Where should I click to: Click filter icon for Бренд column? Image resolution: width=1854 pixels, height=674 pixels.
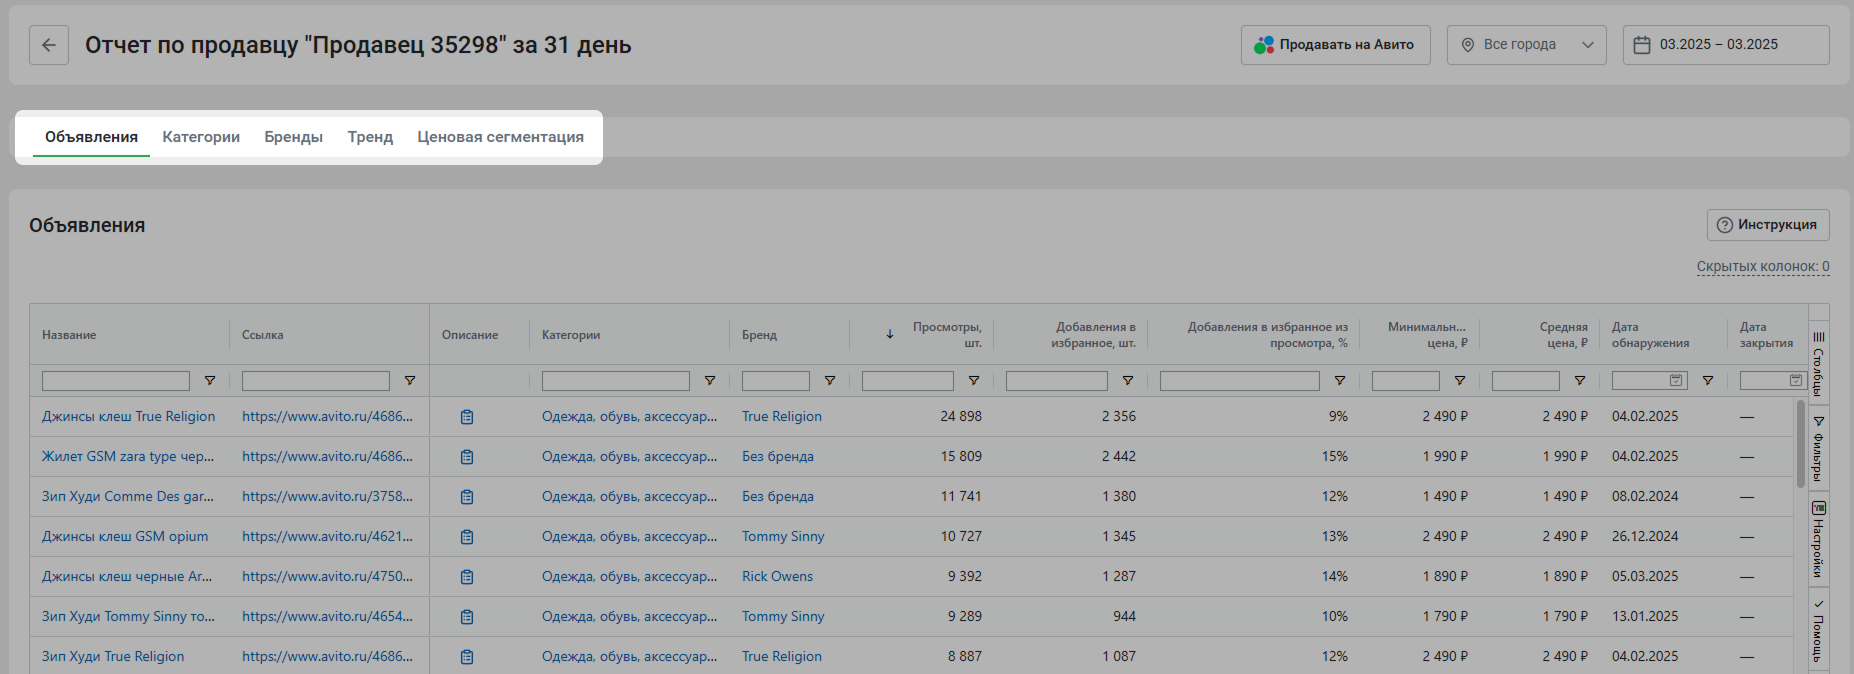pos(830,381)
